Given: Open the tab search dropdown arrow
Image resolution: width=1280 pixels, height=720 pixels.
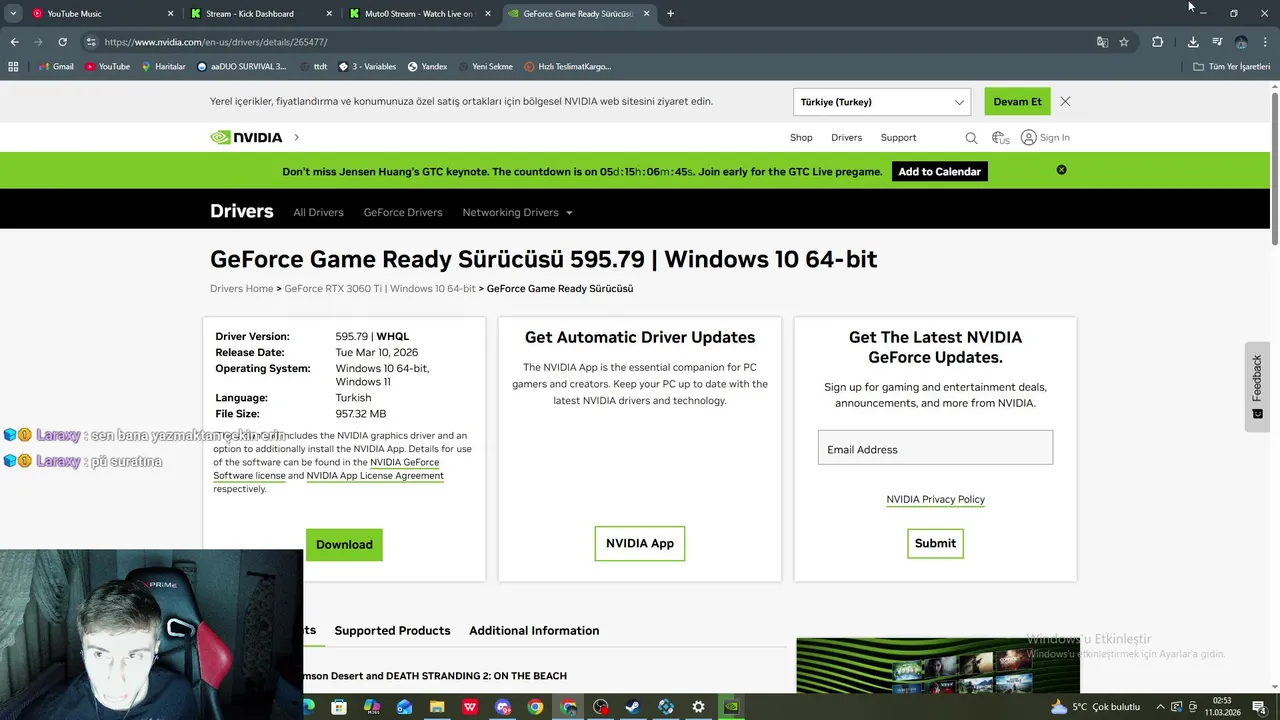Looking at the screenshot, I should (13, 14).
